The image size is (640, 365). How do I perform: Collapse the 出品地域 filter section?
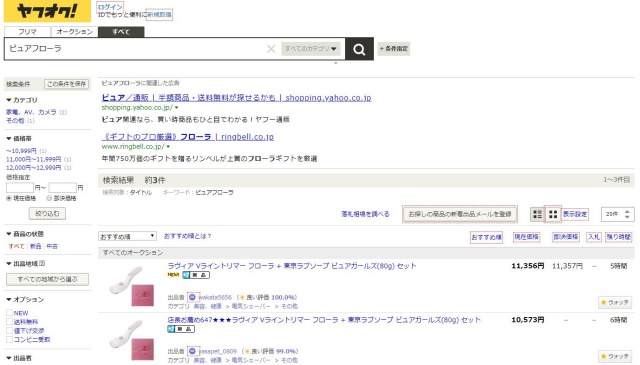click(x=22, y=264)
